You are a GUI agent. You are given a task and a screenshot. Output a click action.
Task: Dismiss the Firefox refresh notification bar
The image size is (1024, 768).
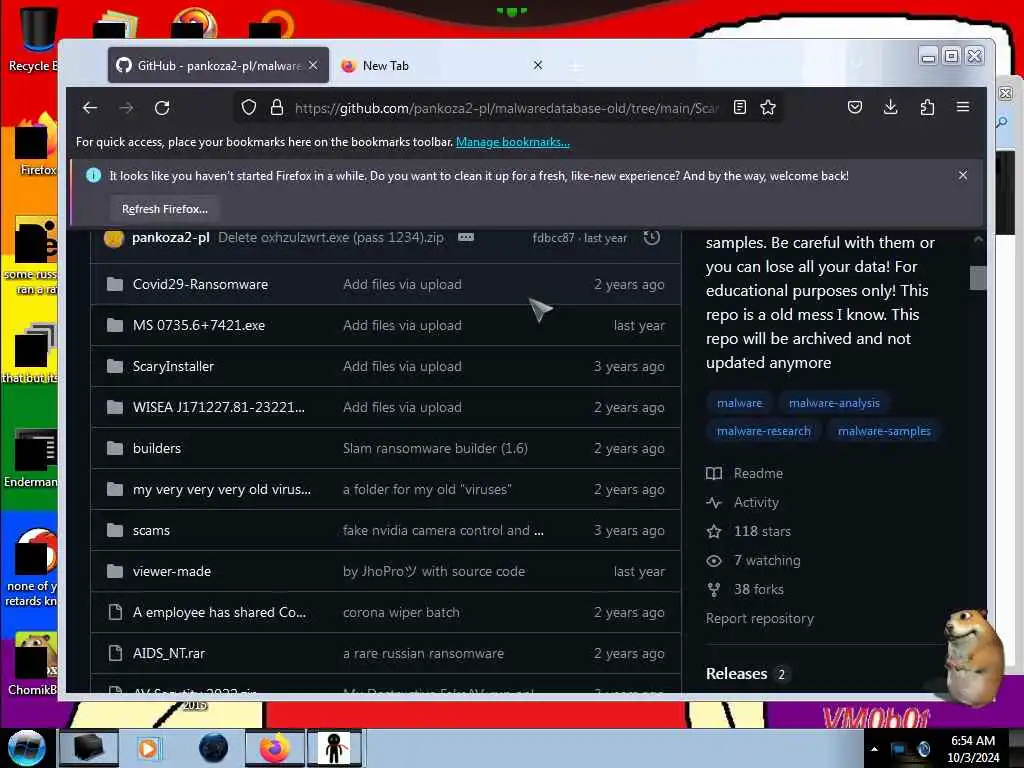click(963, 175)
